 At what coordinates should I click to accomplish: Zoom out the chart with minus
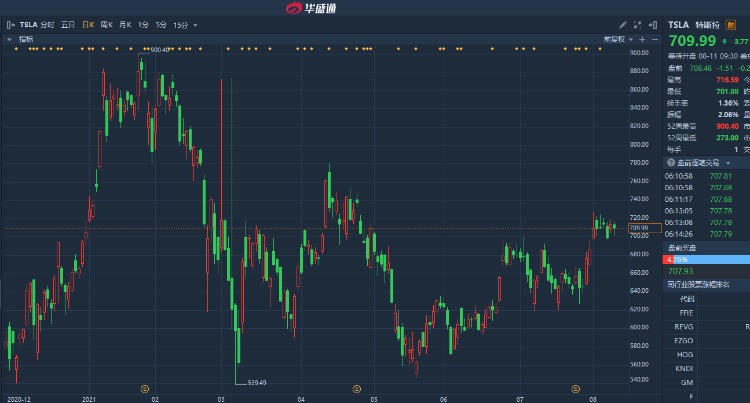click(655, 39)
